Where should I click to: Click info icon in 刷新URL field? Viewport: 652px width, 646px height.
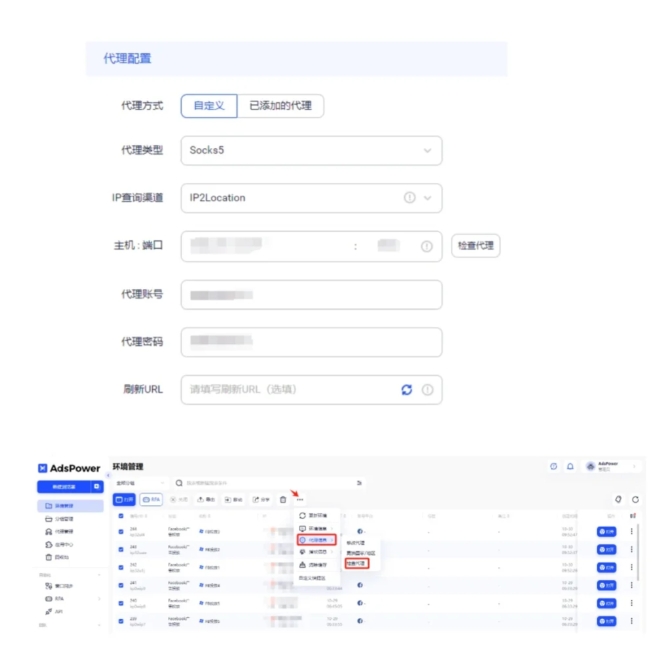(x=427, y=390)
